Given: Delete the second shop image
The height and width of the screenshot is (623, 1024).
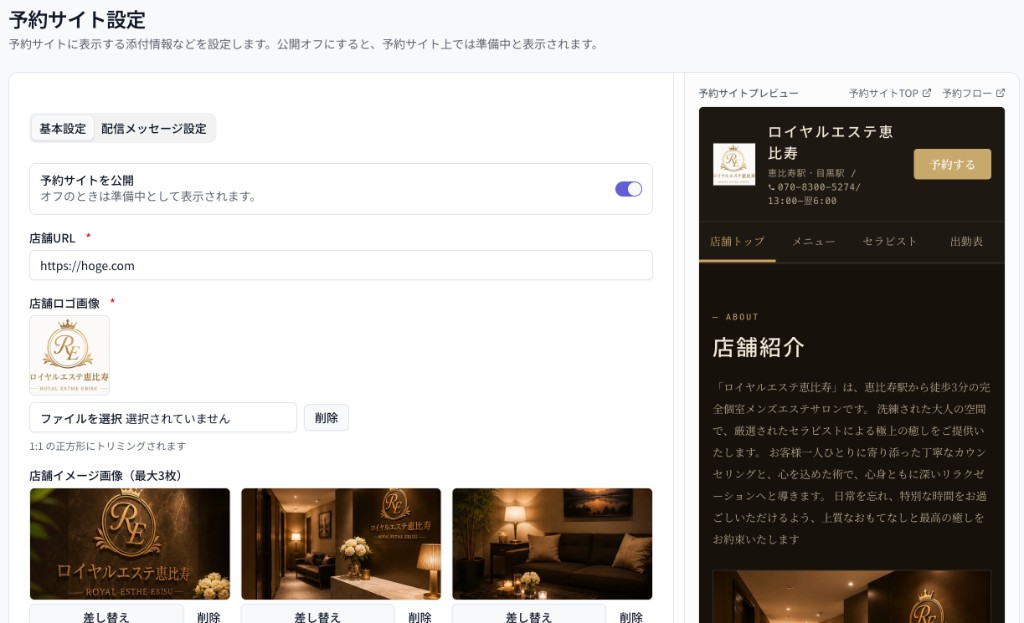Looking at the screenshot, I should [x=420, y=616].
